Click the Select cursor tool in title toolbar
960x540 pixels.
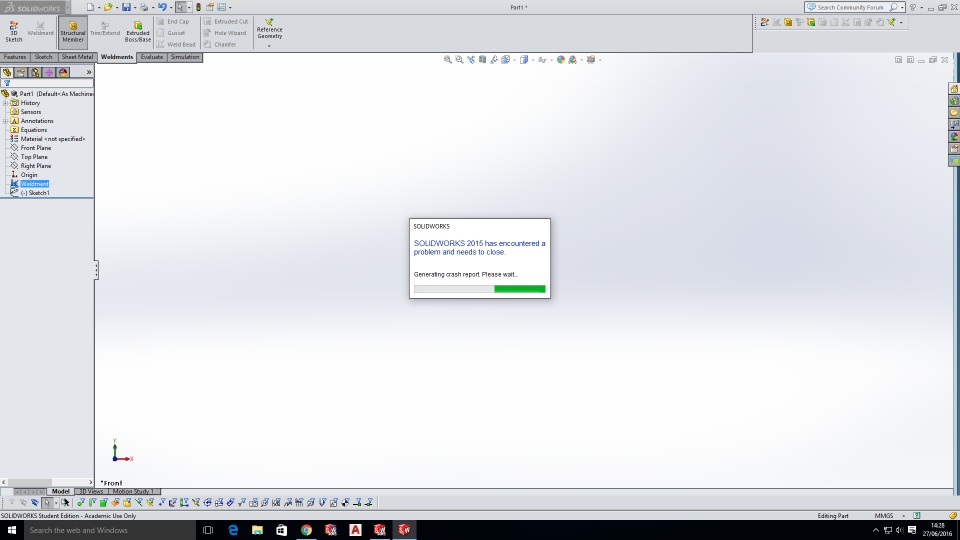[x=180, y=7]
